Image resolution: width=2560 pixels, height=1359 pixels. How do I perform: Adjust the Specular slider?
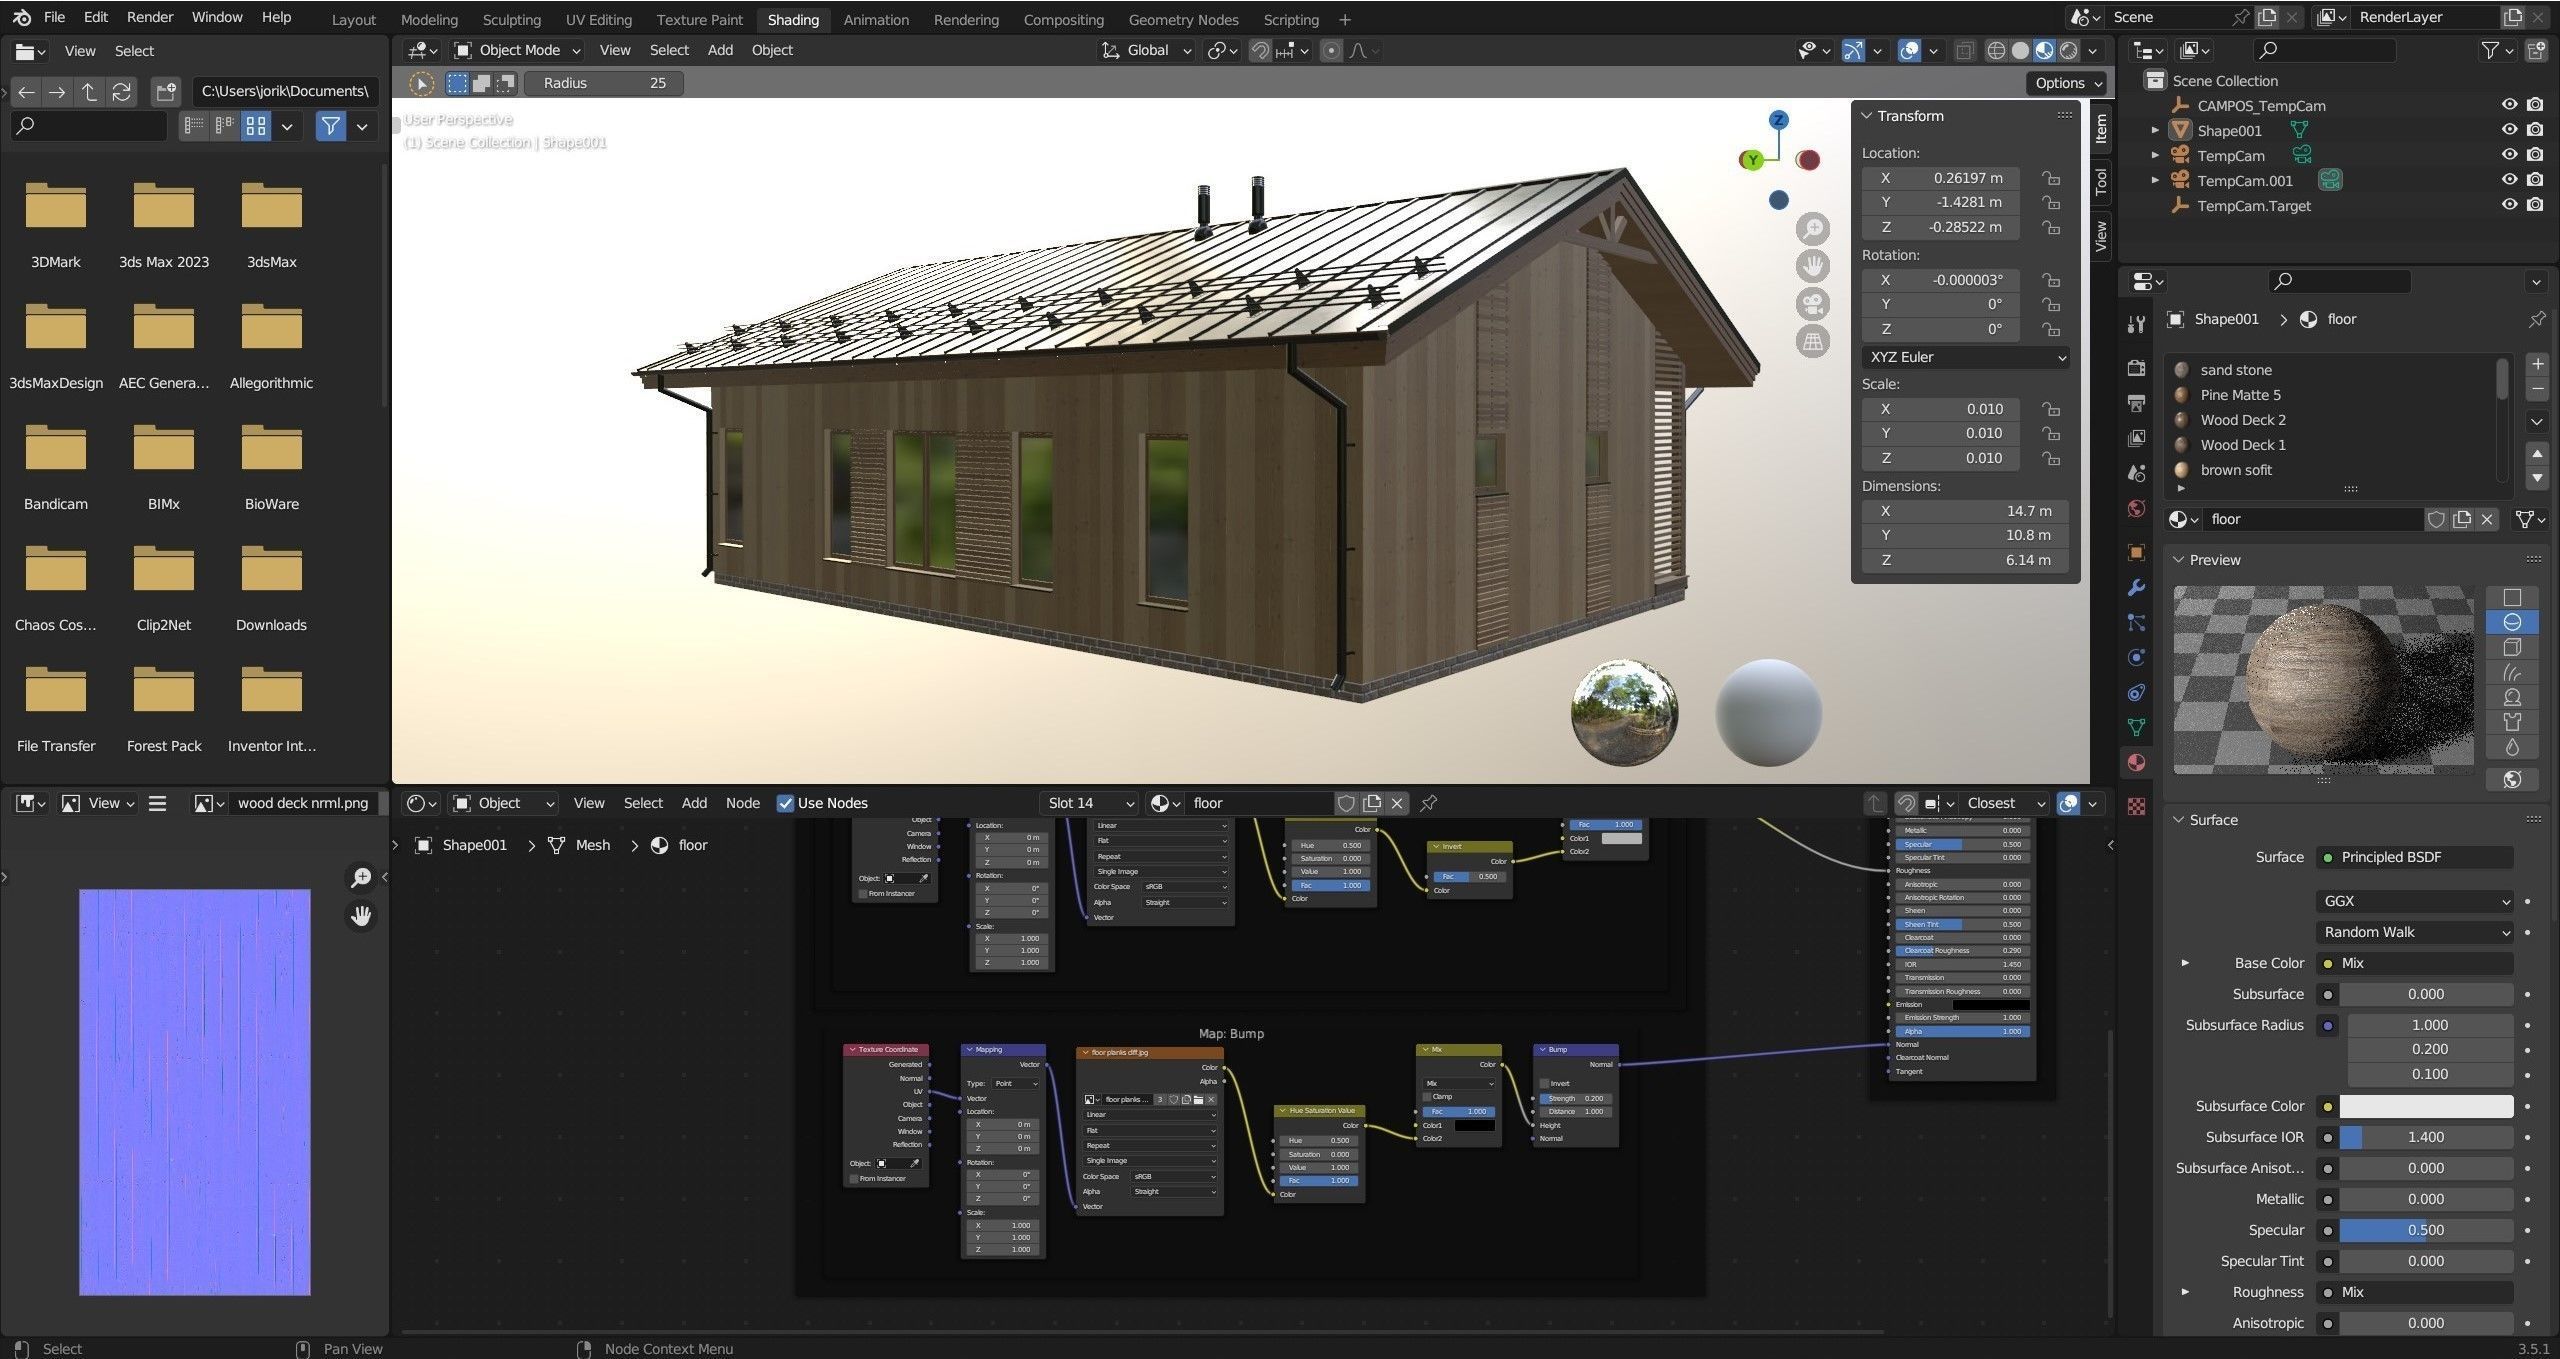click(x=2426, y=1230)
